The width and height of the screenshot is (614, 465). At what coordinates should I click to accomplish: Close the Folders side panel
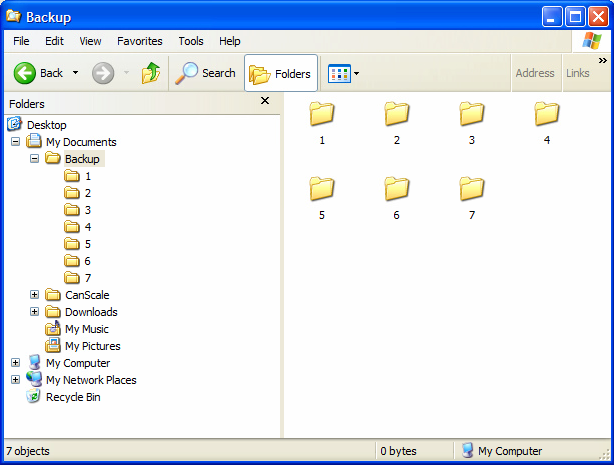265,101
